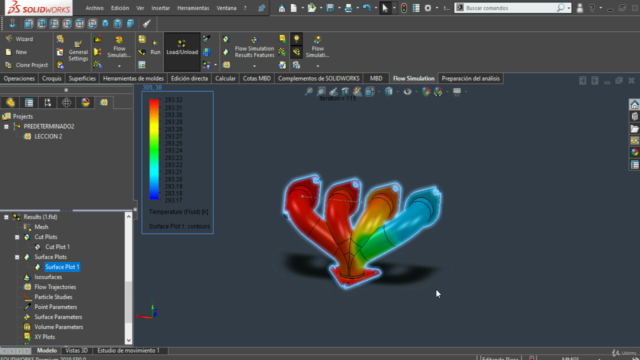
Task: Open the Herramientas menu
Action: click(193, 8)
